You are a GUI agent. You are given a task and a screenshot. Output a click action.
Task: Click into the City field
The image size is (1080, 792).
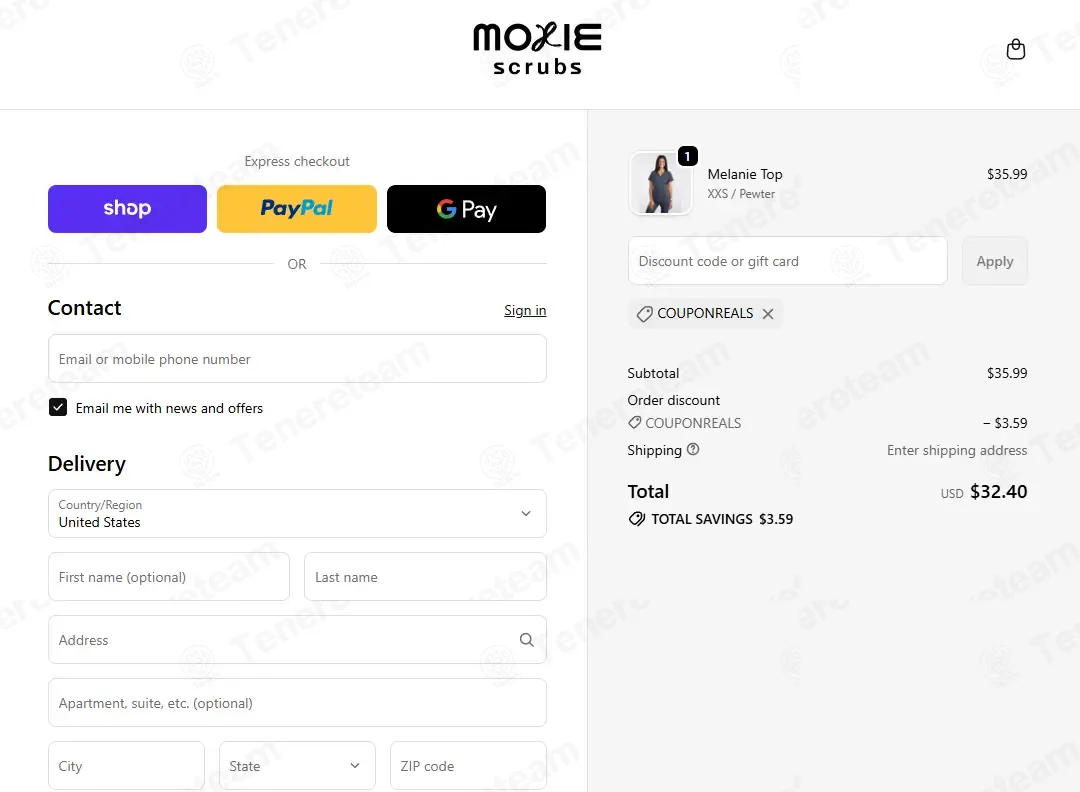pos(126,765)
